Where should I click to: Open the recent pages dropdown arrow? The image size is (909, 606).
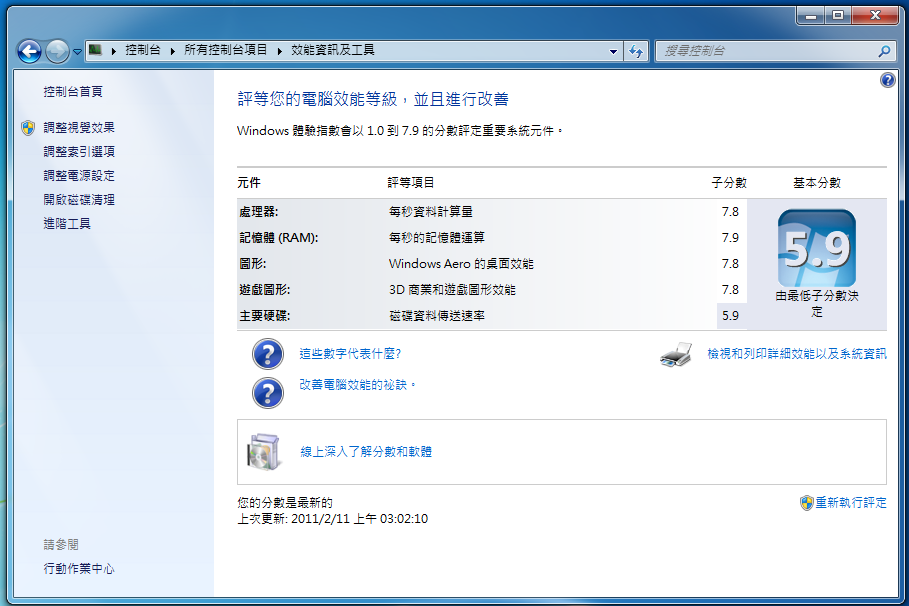(x=78, y=52)
